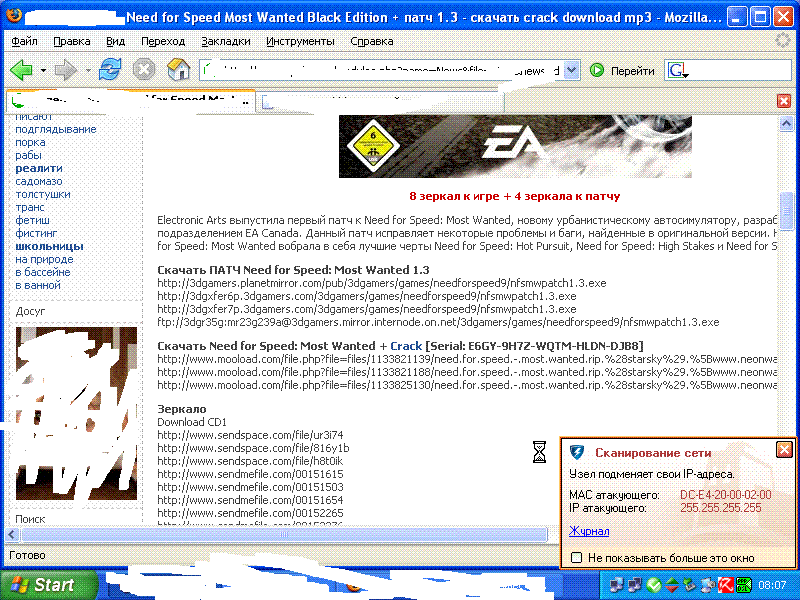Image resolution: width=800 pixels, height=600 pixels.
Task: Click the green checkmark tray icon
Action: point(654,585)
